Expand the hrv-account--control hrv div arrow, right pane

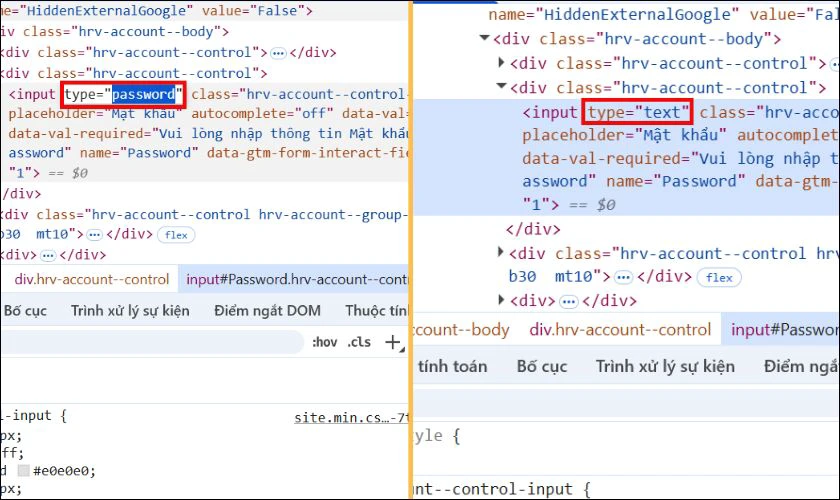click(x=500, y=251)
